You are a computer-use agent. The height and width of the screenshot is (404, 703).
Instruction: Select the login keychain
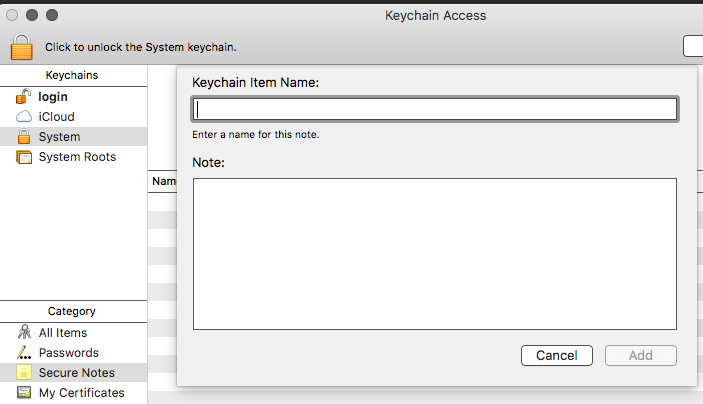tap(53, 97)
